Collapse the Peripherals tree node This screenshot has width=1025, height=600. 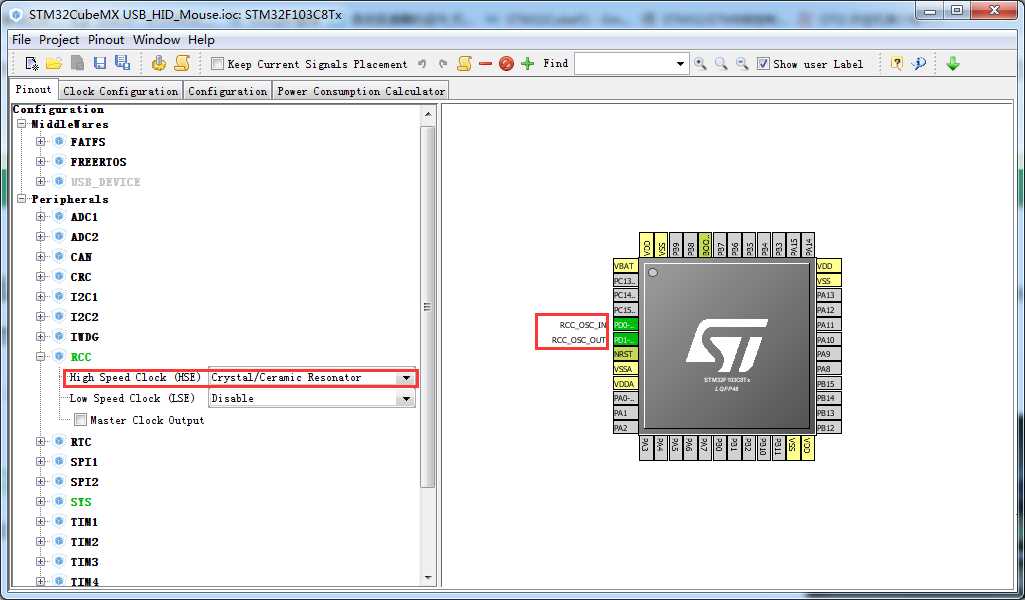coord(22,199)
